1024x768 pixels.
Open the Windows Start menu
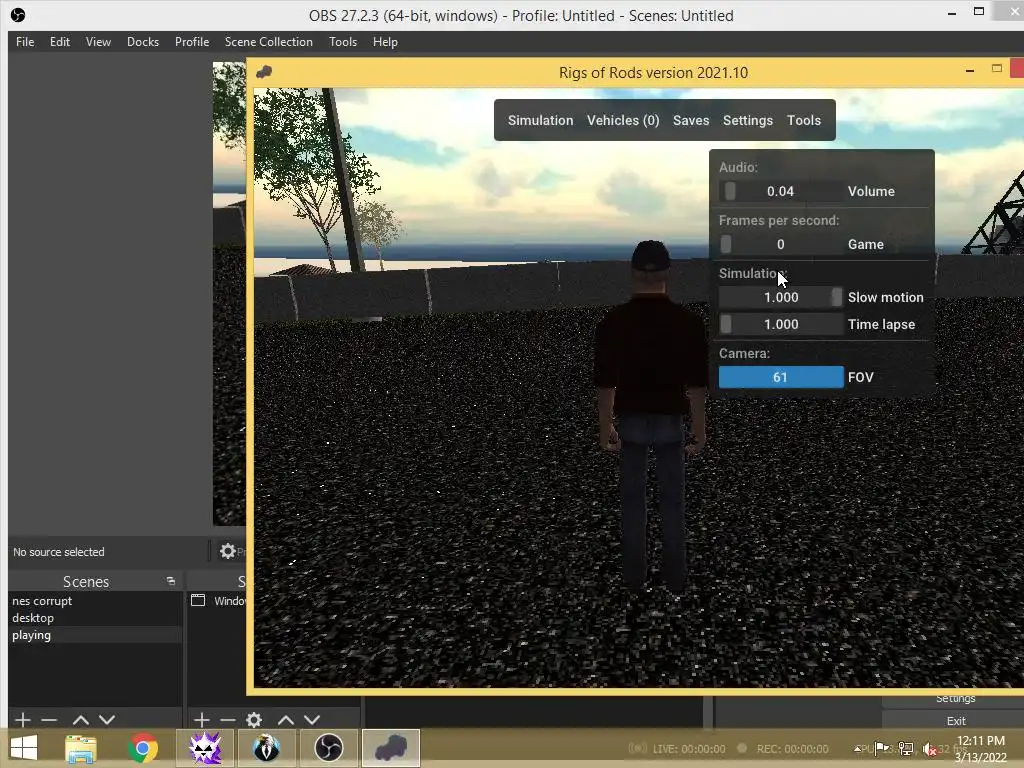24,748
